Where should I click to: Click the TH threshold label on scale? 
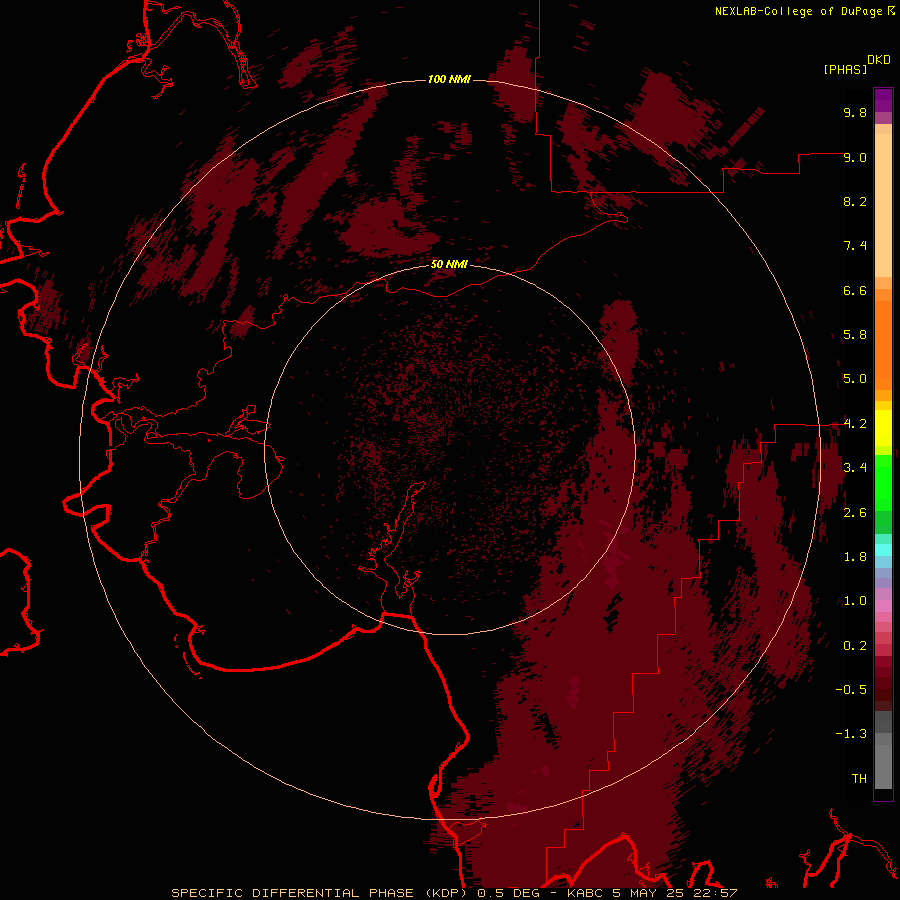click(859, 779)
